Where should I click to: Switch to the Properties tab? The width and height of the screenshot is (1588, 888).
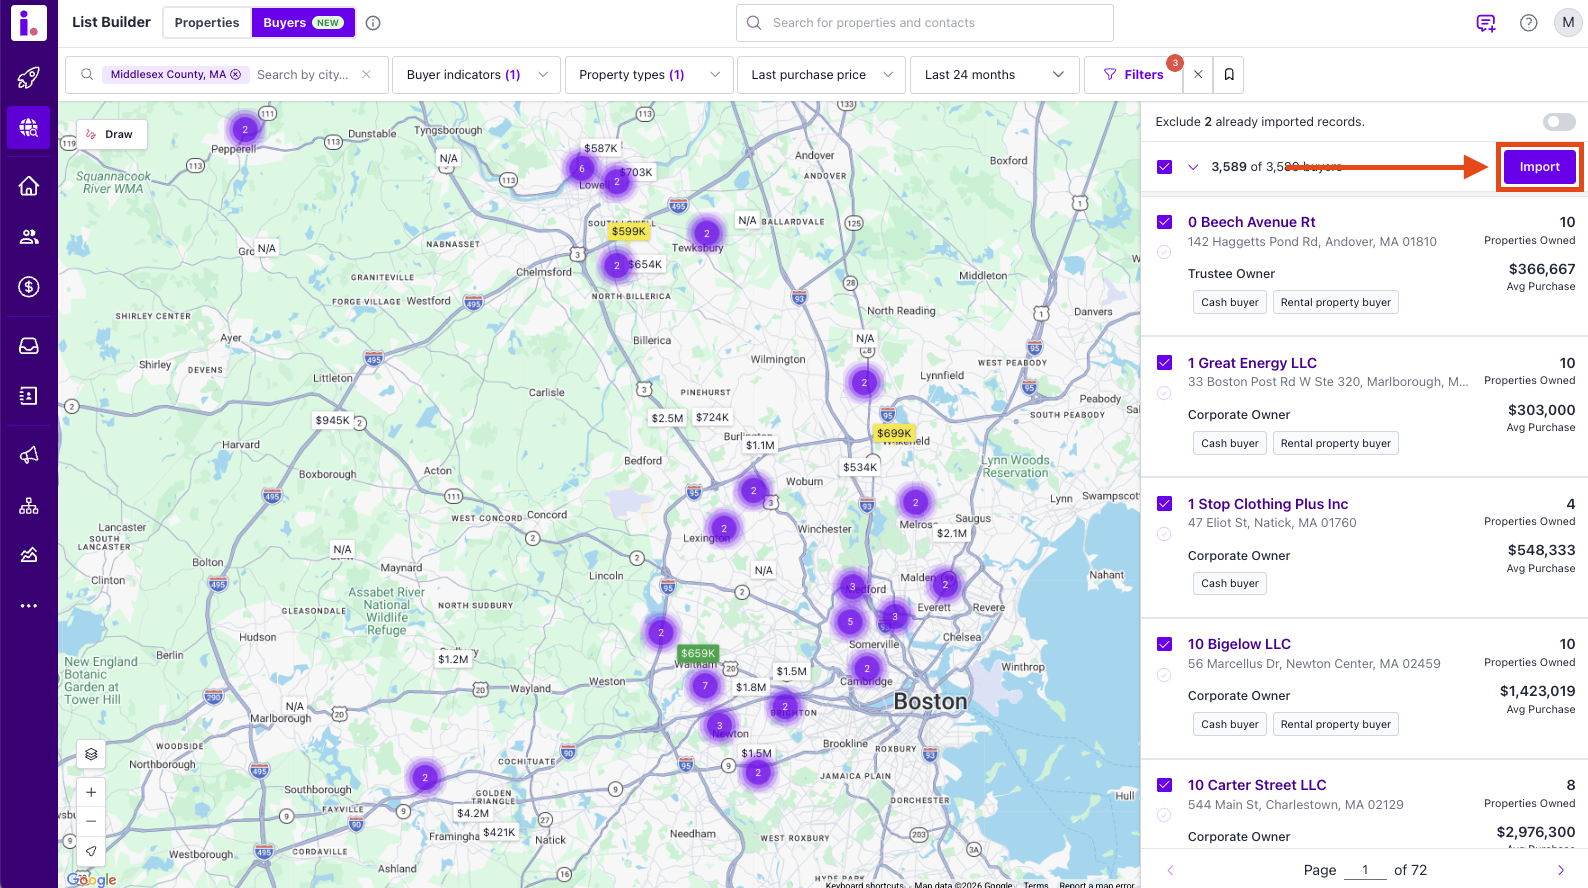[207, 23]
